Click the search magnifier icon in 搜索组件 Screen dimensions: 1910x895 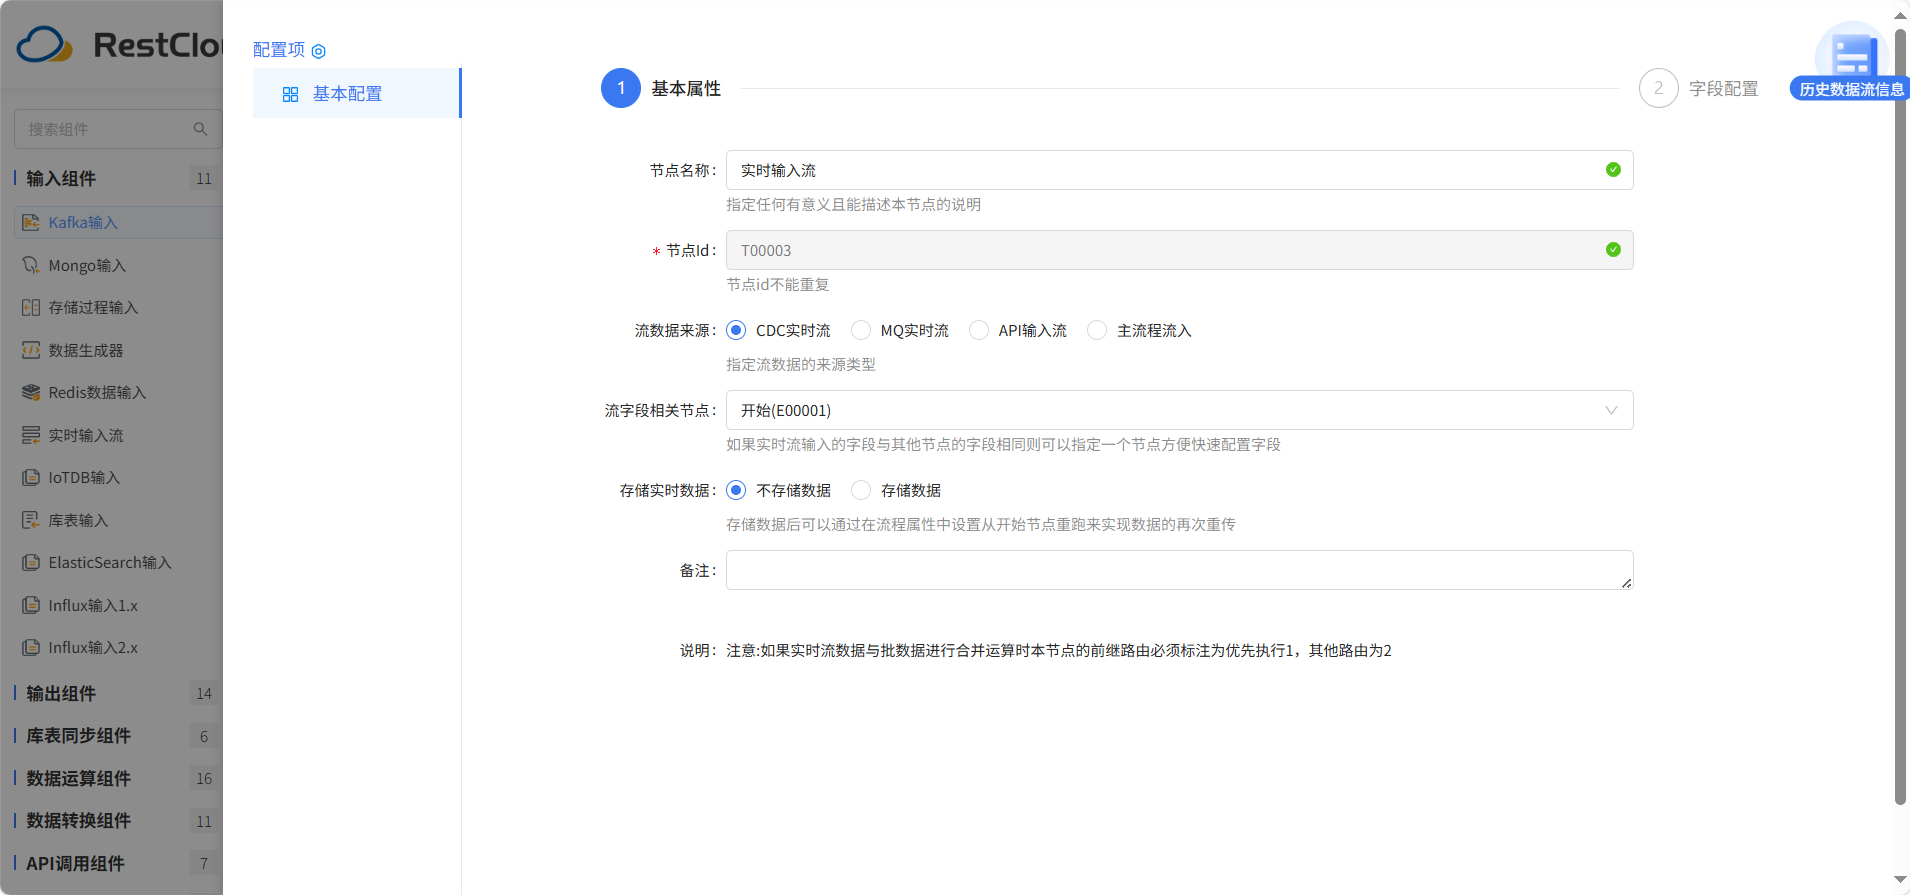[200, 129]
